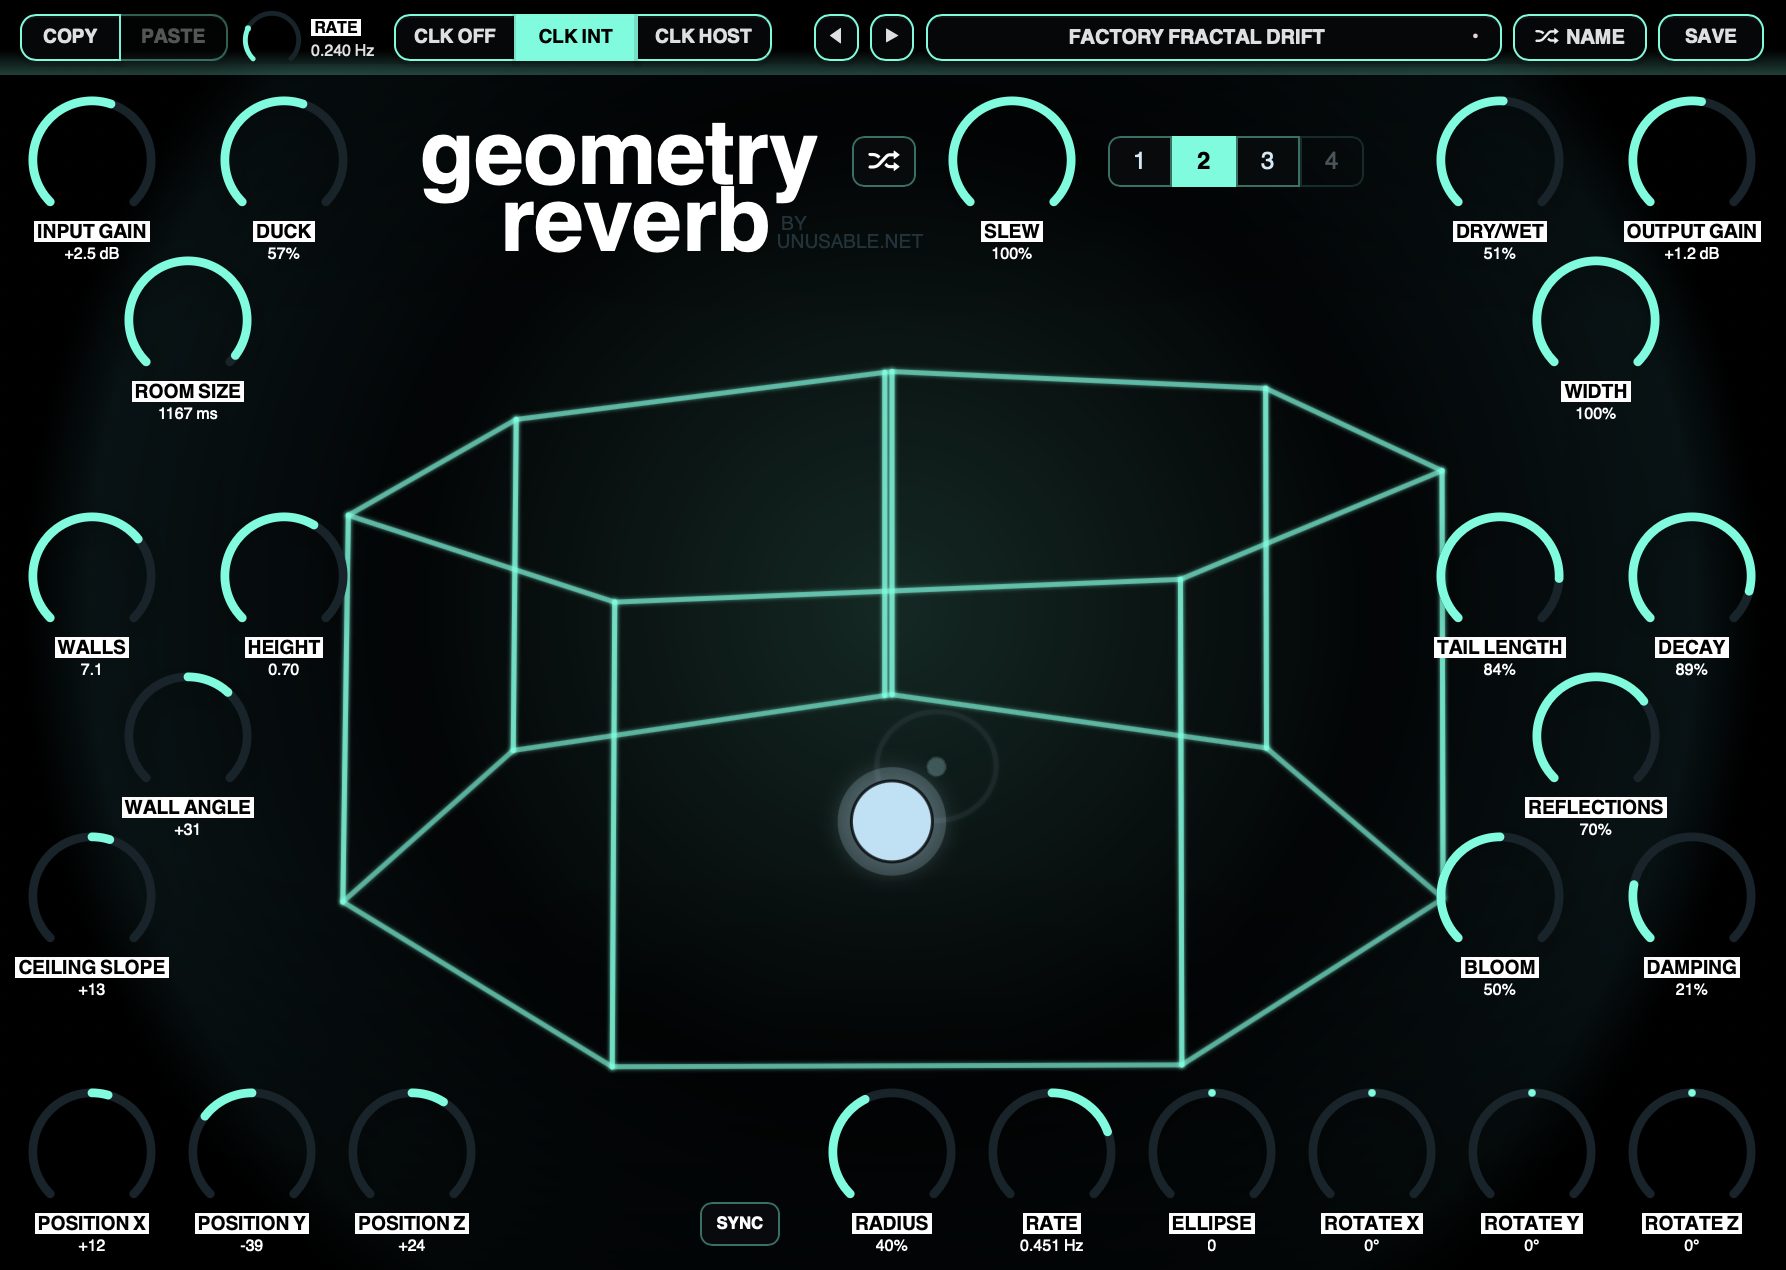
Task: Click the randomize shuffle icon beside the title
Action: click(x=884, y=161)
